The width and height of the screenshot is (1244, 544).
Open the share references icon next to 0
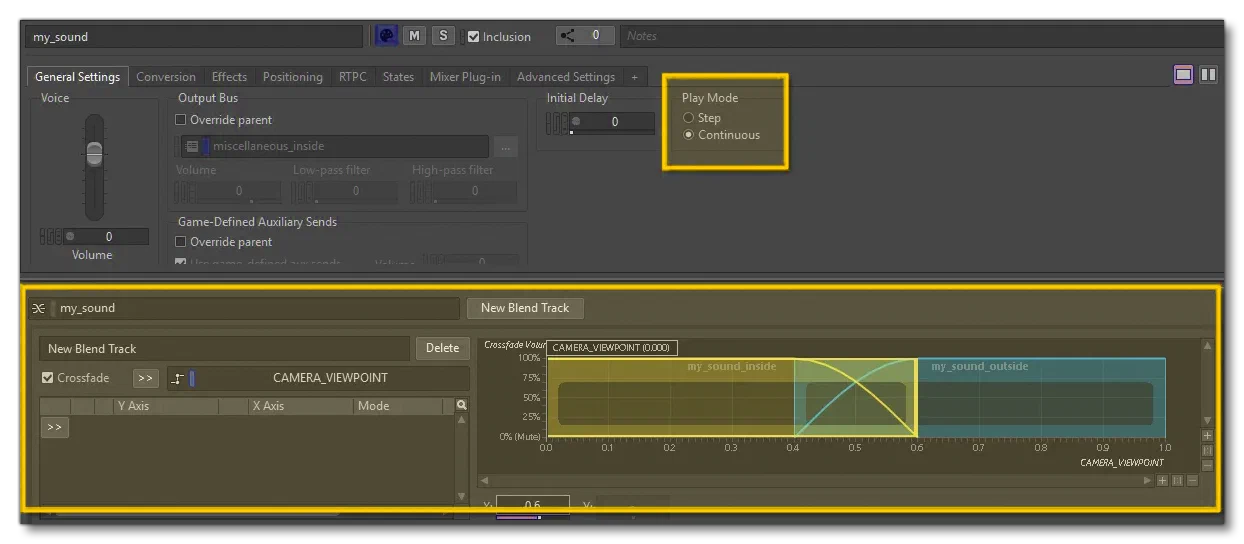point(567,35)
